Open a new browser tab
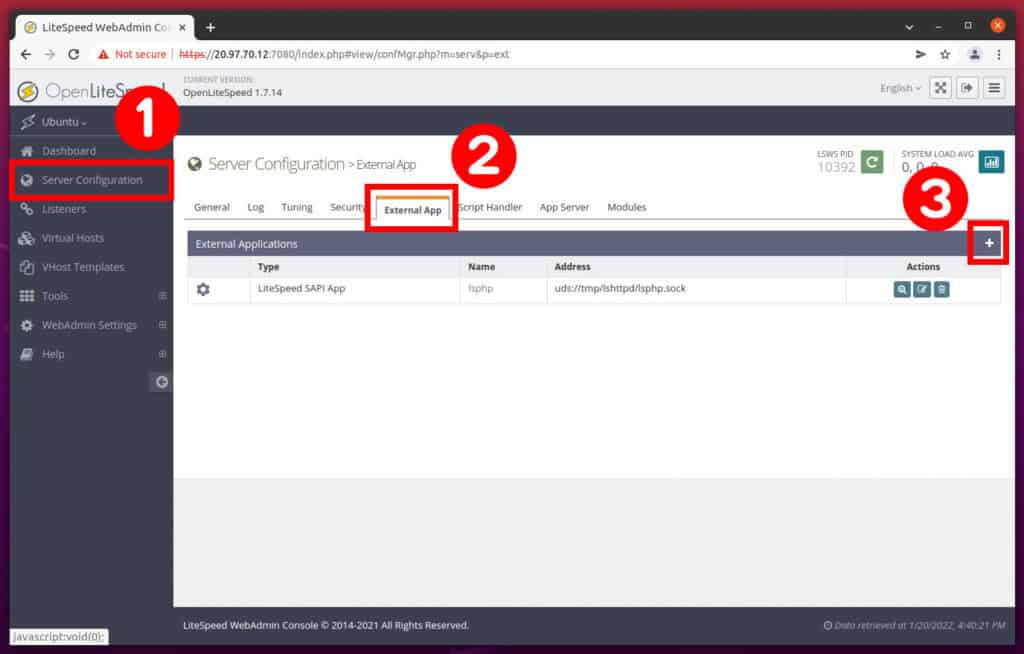 [210, 27]
